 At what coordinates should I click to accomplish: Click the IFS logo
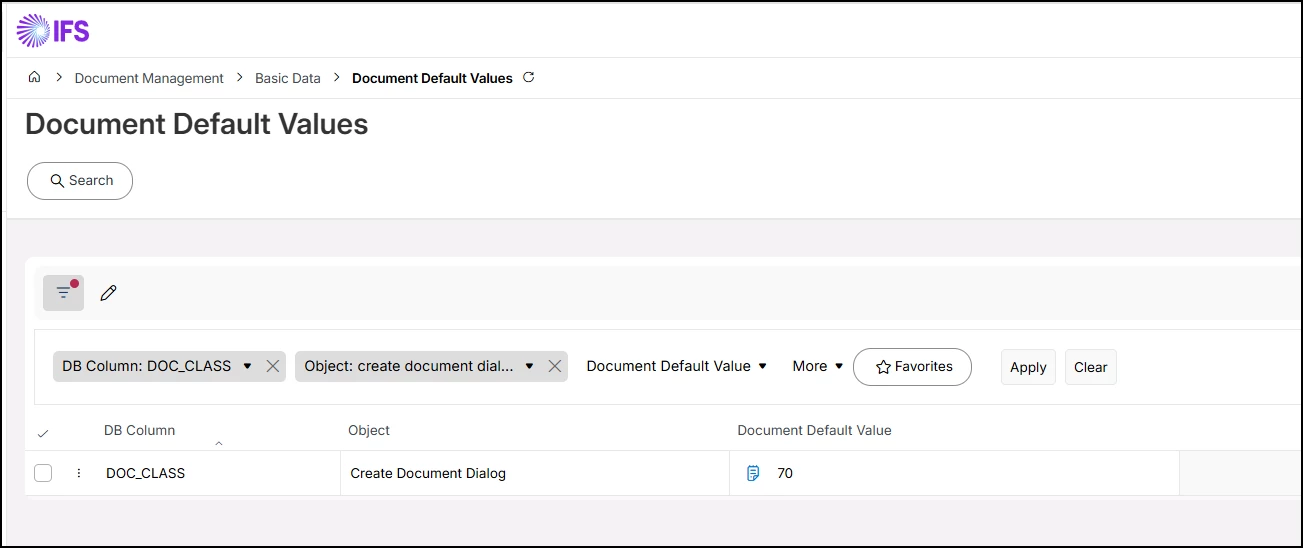(x=54, y=30)
